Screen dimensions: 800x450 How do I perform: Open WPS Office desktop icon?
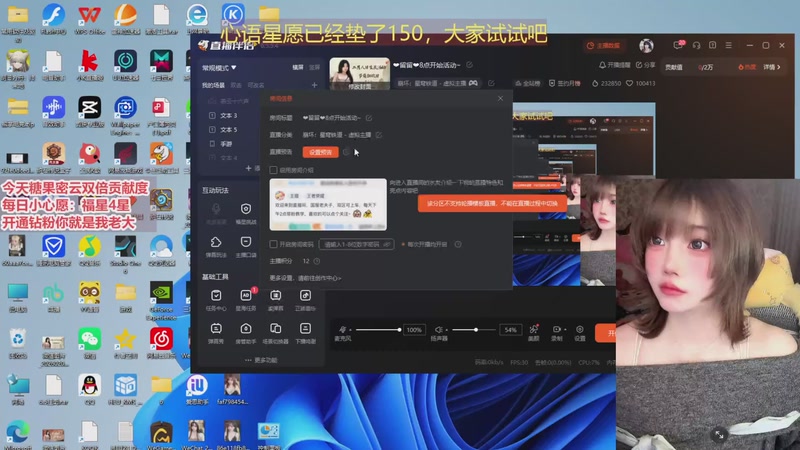[90, 19]
